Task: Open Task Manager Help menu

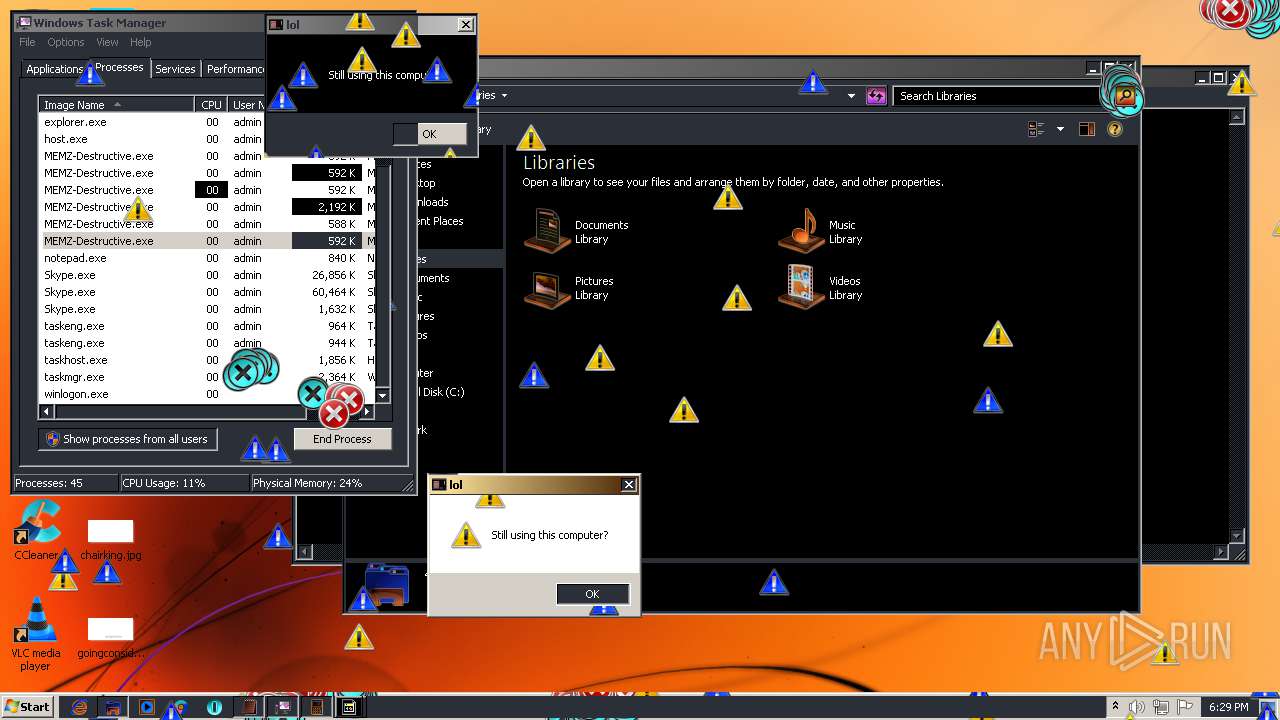Action: [141, 42]
